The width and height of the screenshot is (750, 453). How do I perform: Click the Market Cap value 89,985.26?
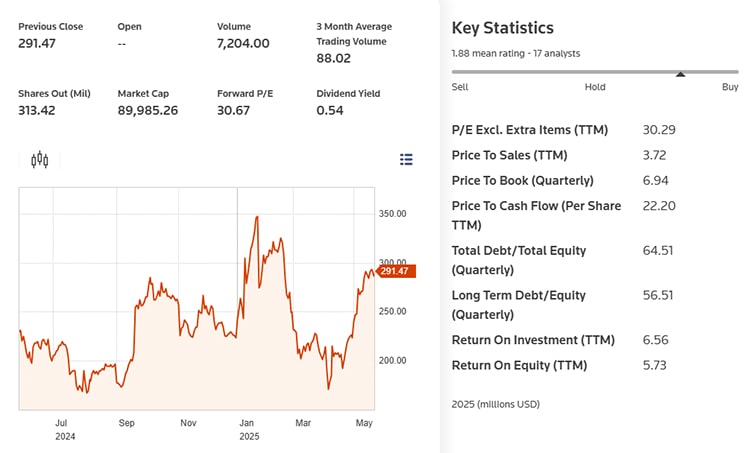(148, 110)
